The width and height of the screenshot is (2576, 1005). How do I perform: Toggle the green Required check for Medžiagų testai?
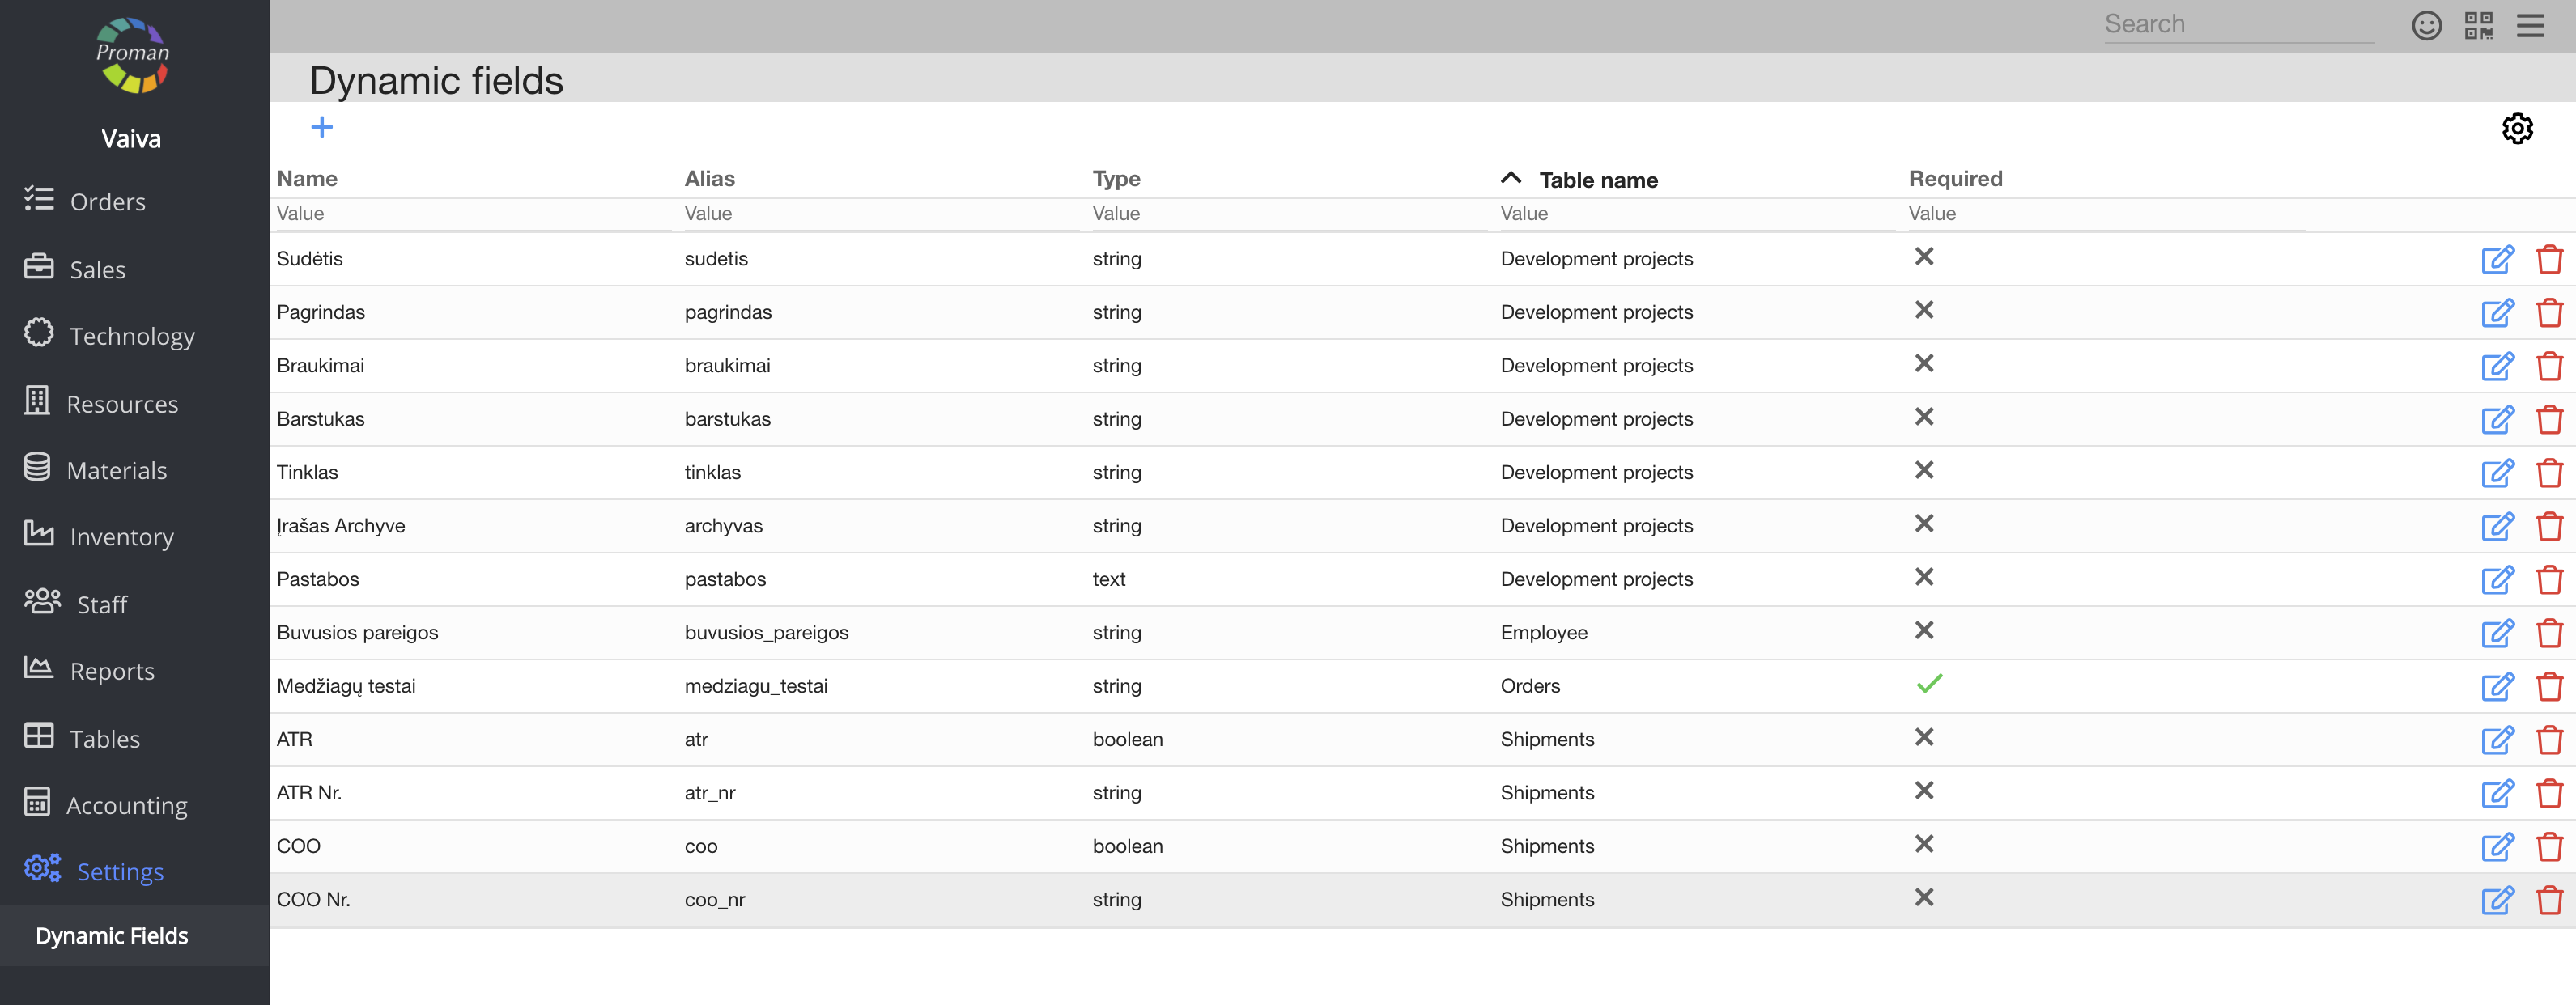click(1928, 684)
